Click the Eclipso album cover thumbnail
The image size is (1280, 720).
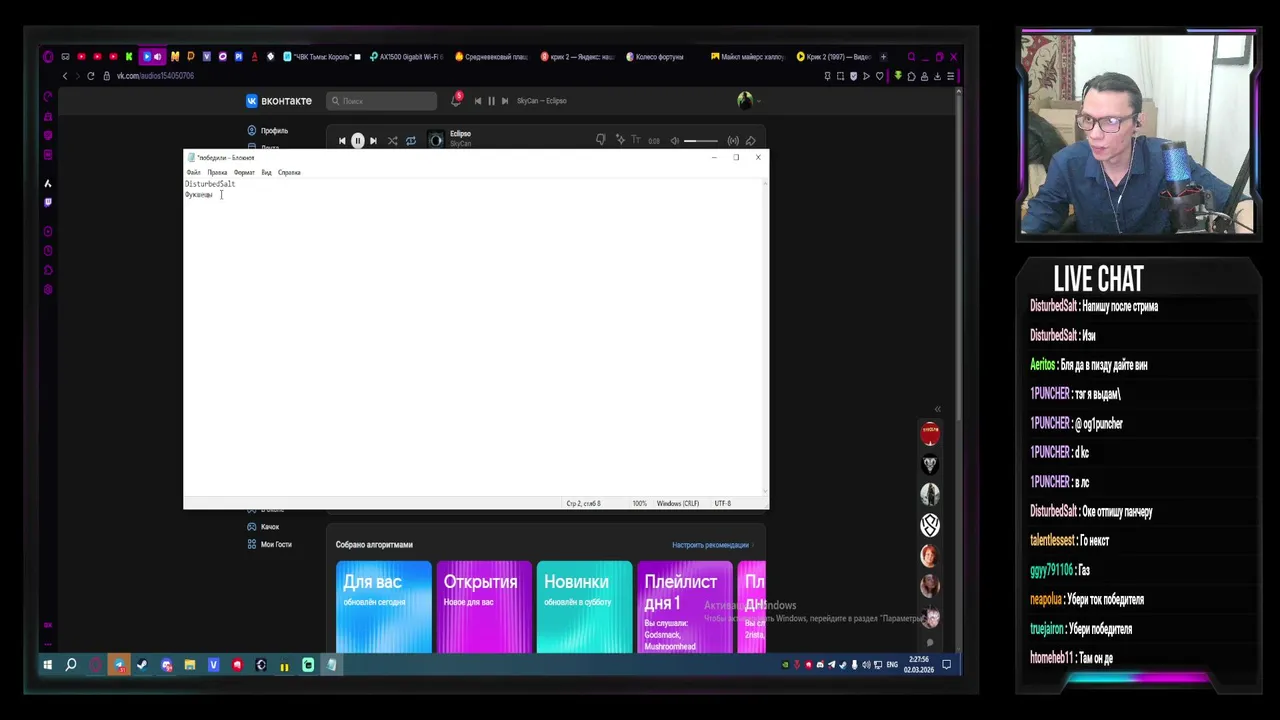(x=436, y=140)
